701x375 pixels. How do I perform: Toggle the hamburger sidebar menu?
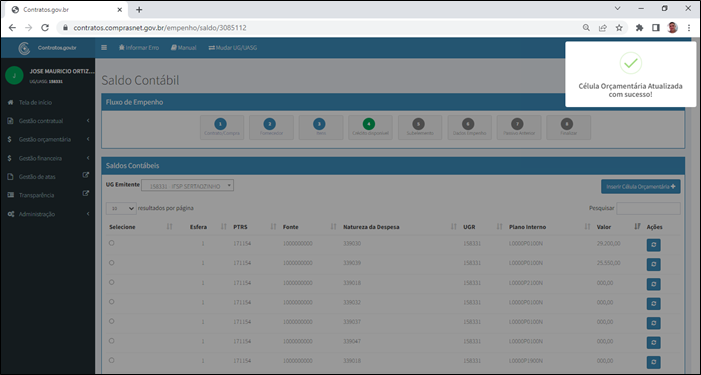pos(104,48)
